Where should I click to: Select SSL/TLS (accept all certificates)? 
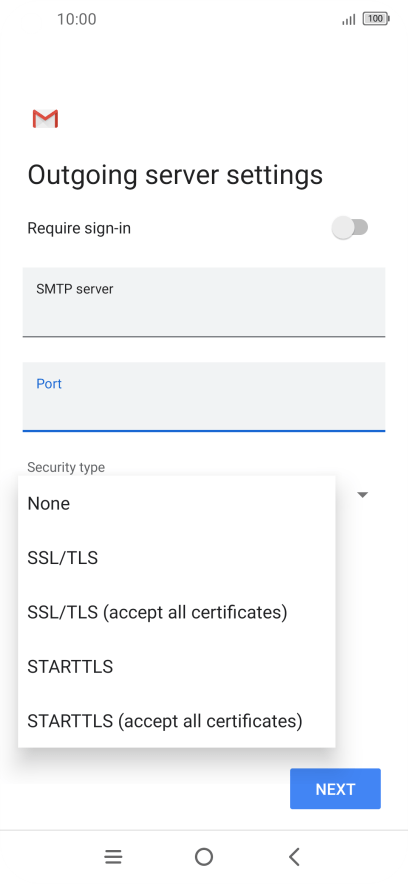[177, 612]
